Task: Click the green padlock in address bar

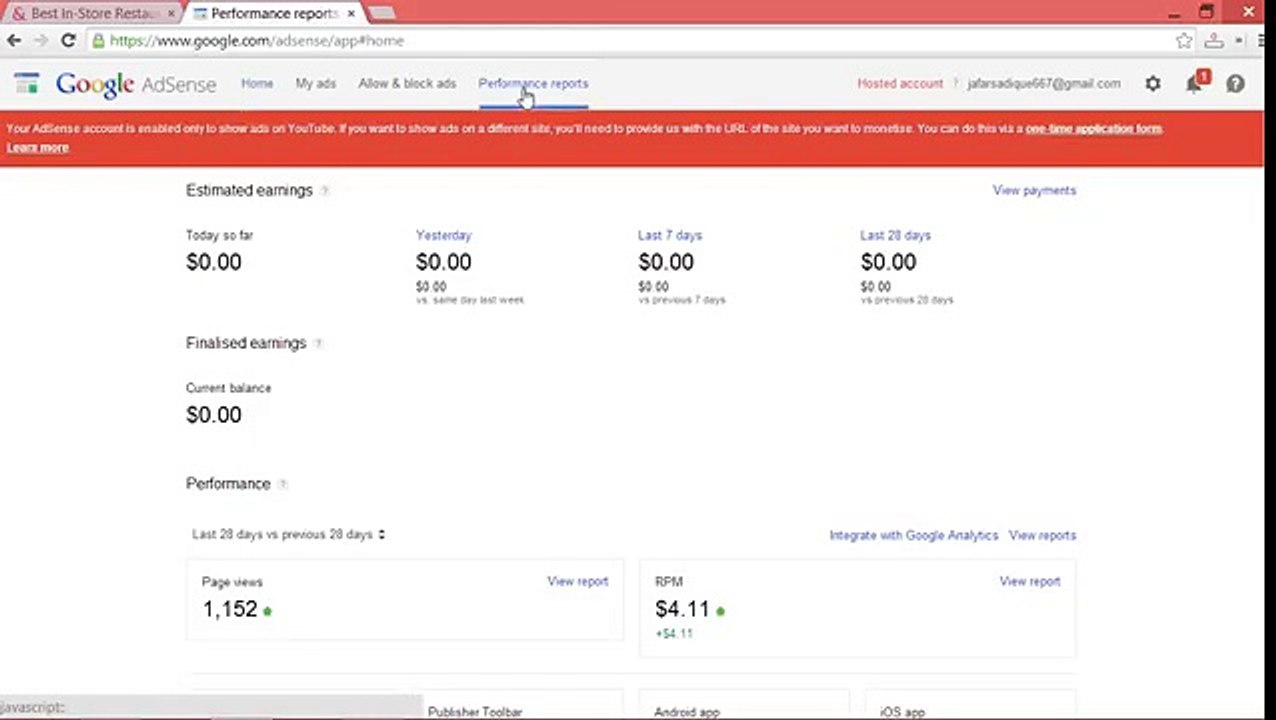Action: click(97, 41)
